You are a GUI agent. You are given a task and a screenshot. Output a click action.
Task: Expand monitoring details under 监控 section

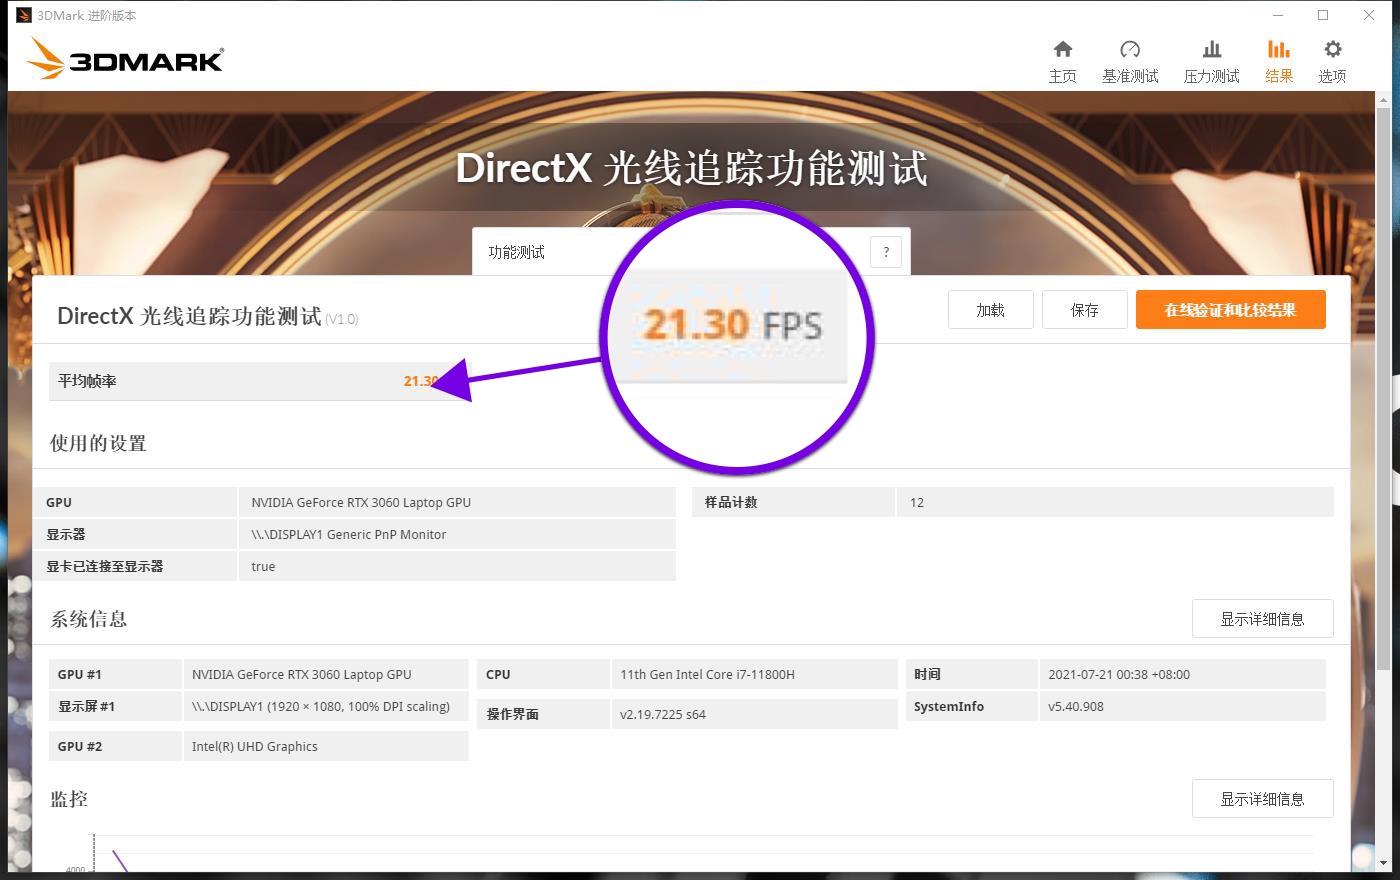click(1262, 798)
